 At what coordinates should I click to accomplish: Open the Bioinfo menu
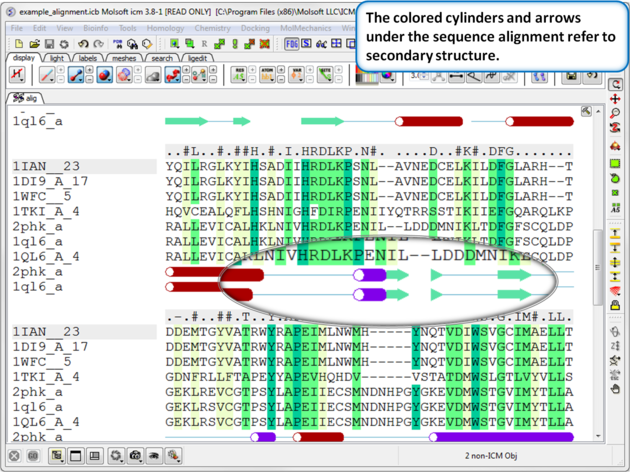click(x=96, y=28)
